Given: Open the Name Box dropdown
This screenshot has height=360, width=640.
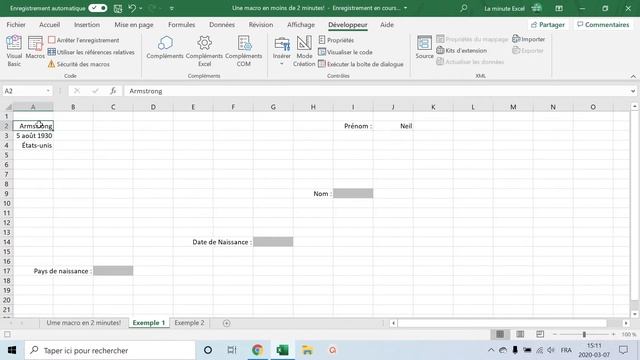Looking at the screenshot, I should (x=48, y=91).
